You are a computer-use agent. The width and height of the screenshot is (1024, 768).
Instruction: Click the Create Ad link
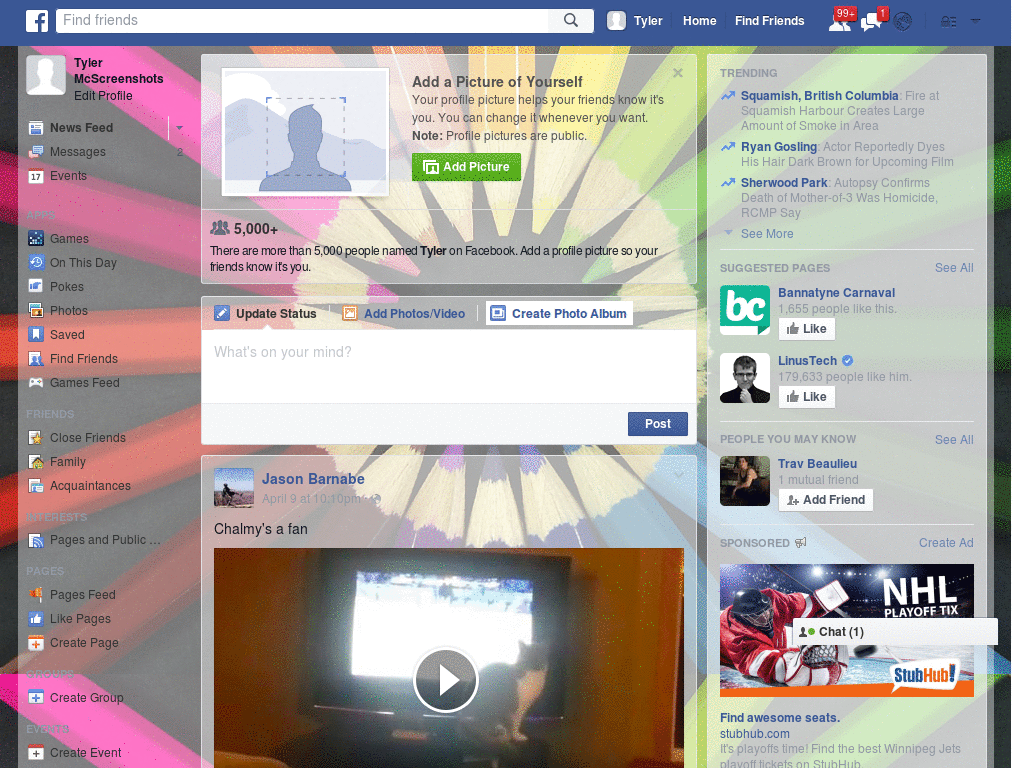pos(946,543)
